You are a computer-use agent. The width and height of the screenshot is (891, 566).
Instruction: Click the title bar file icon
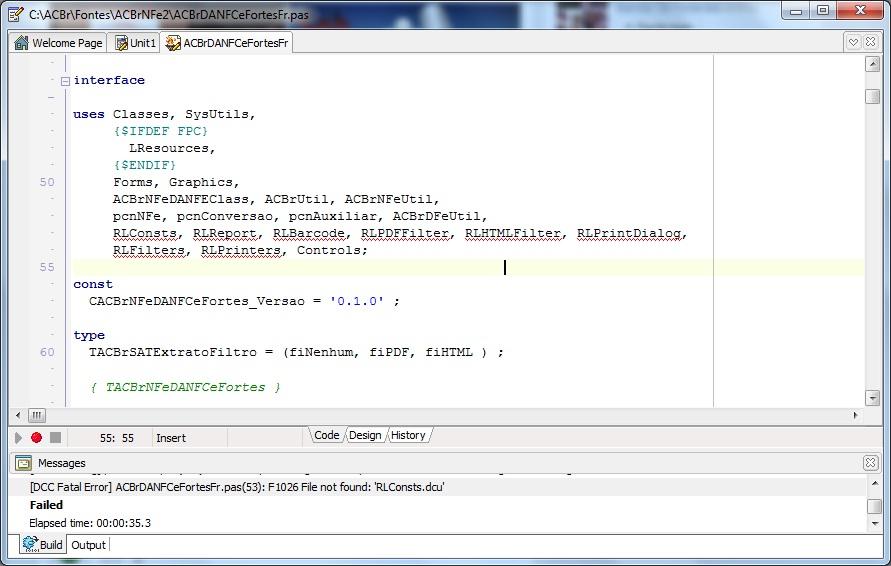(16, 14)
